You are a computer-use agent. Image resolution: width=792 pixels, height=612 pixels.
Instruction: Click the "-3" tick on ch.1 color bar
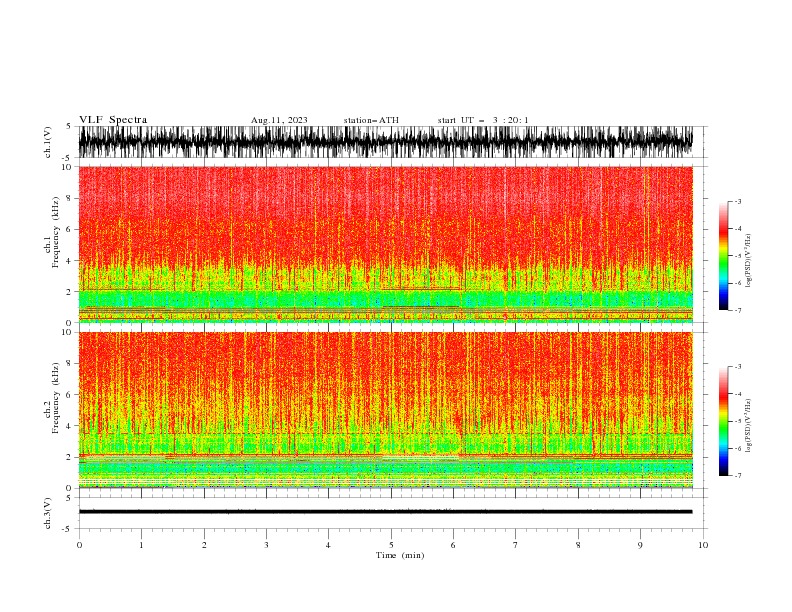pyautogui.click(x=737, y=201)
